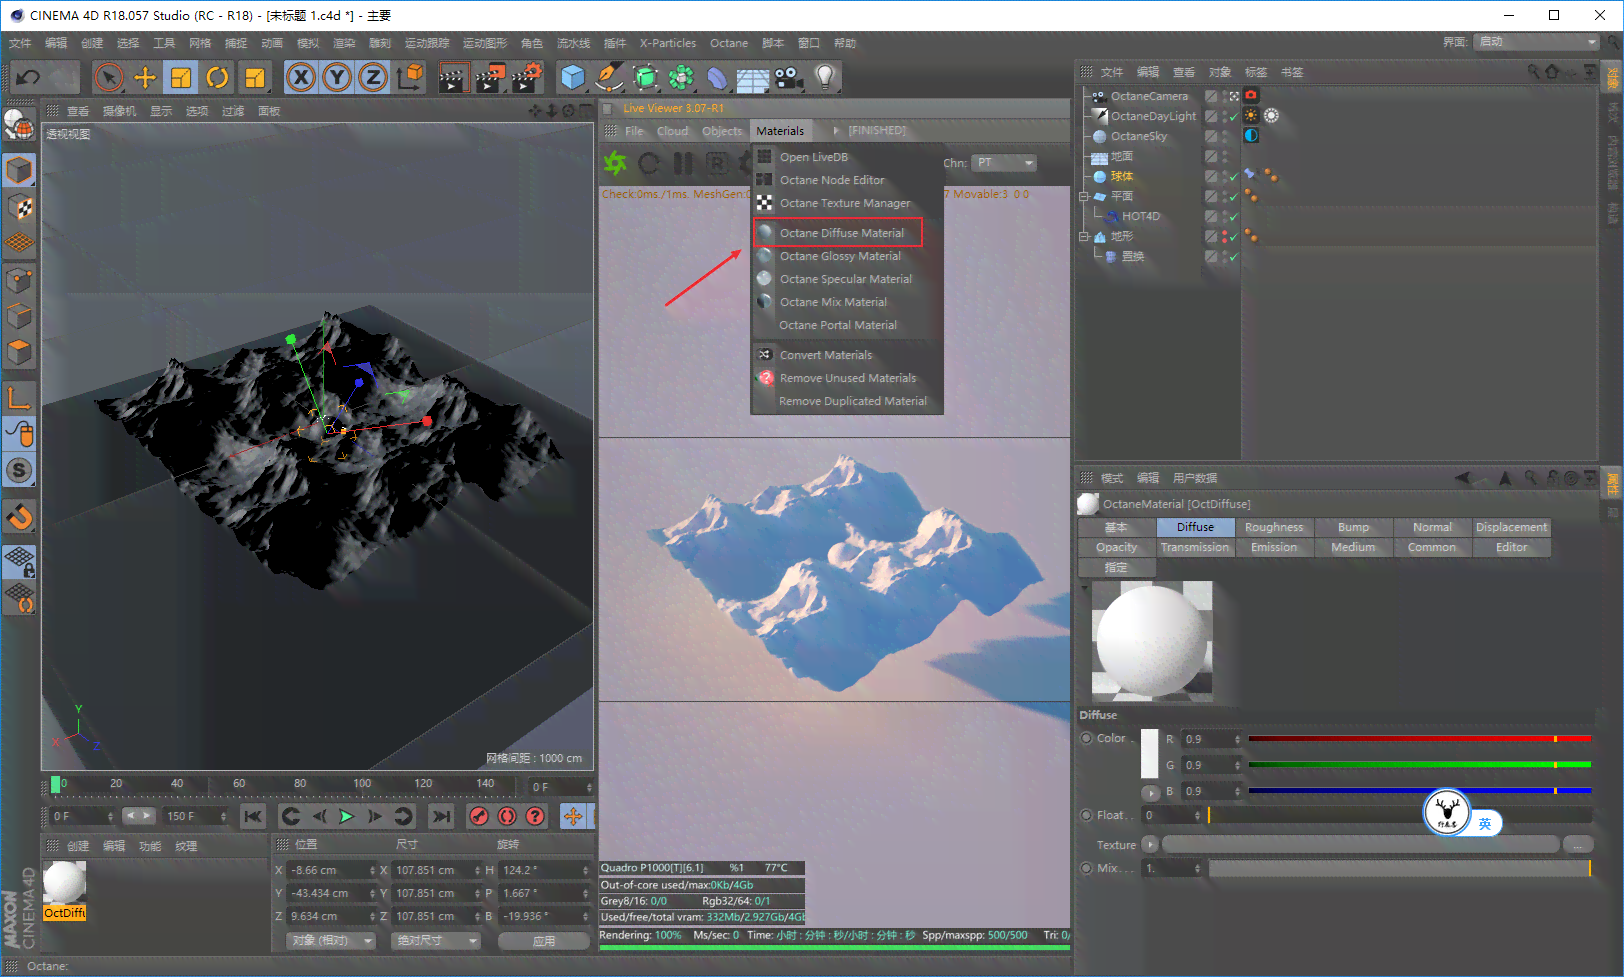Click render to picture viewer icon
This screenshot has height=977, width=1624.
coord(490,77)
